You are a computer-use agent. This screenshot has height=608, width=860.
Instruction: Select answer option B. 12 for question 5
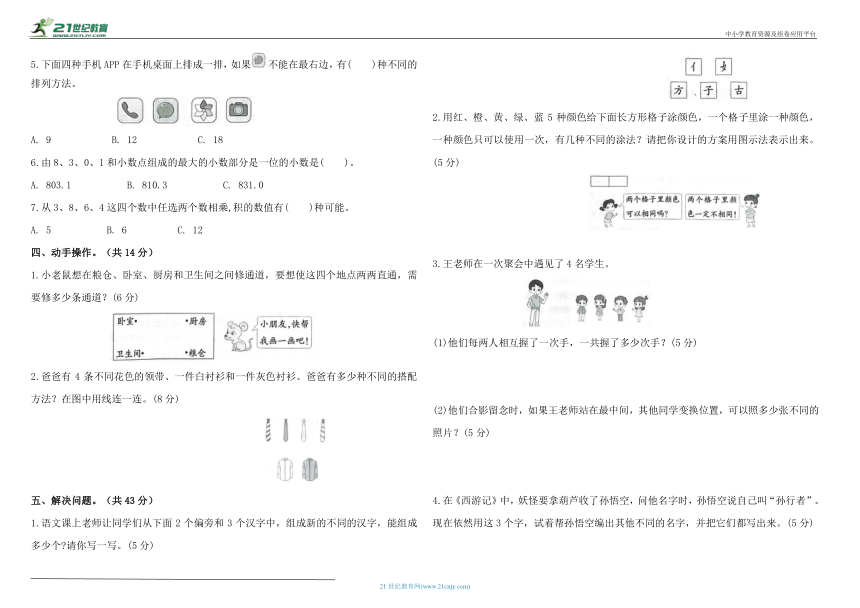pos(125,140)
